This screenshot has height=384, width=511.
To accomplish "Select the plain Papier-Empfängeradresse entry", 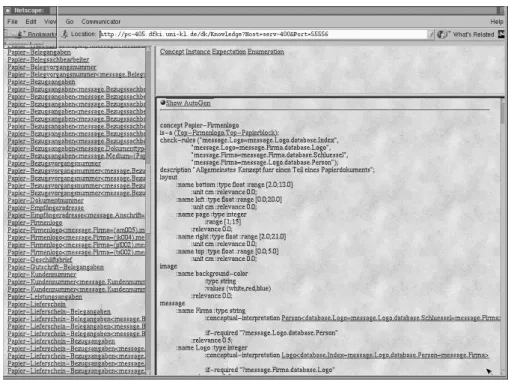I will click(x=46, y=208).
